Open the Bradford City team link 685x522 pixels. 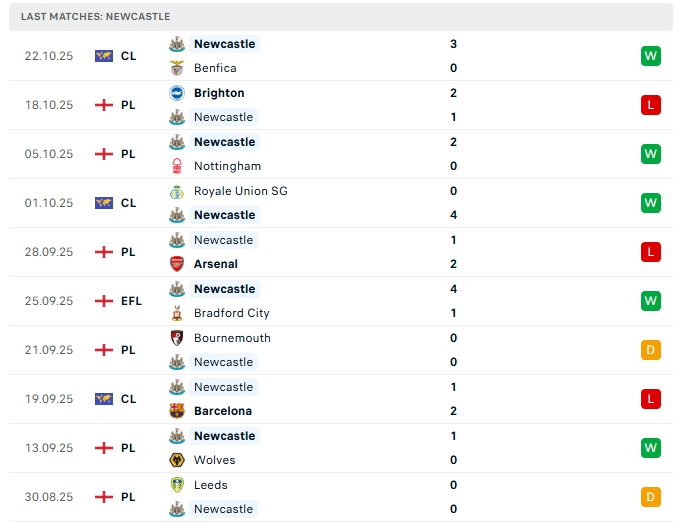[x=231, y=313]
